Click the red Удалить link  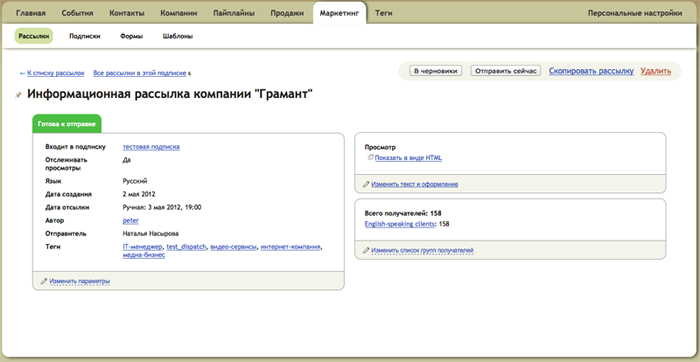click(655, 71)
